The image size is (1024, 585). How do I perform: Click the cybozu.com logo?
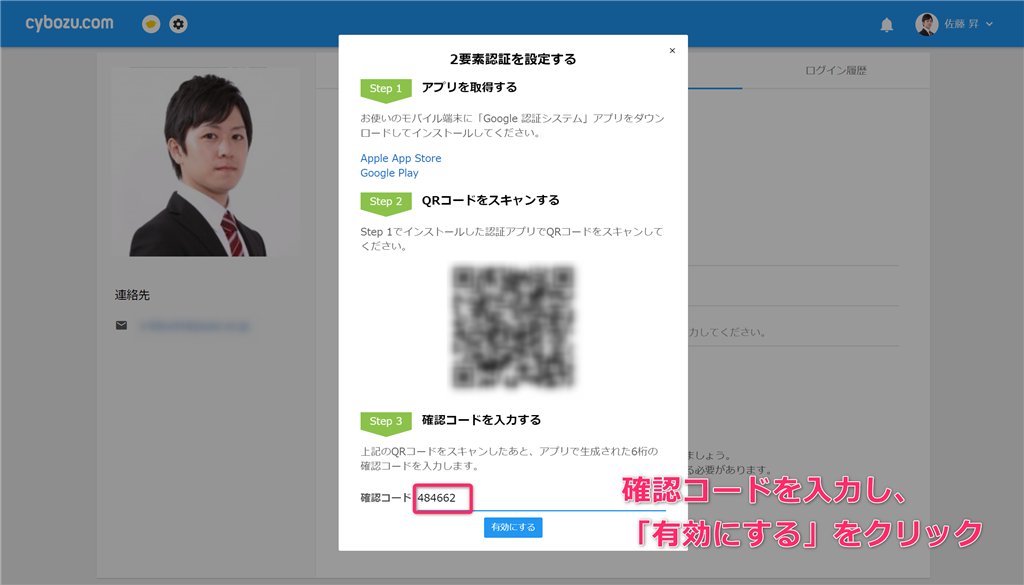click(x=69, y=24)
